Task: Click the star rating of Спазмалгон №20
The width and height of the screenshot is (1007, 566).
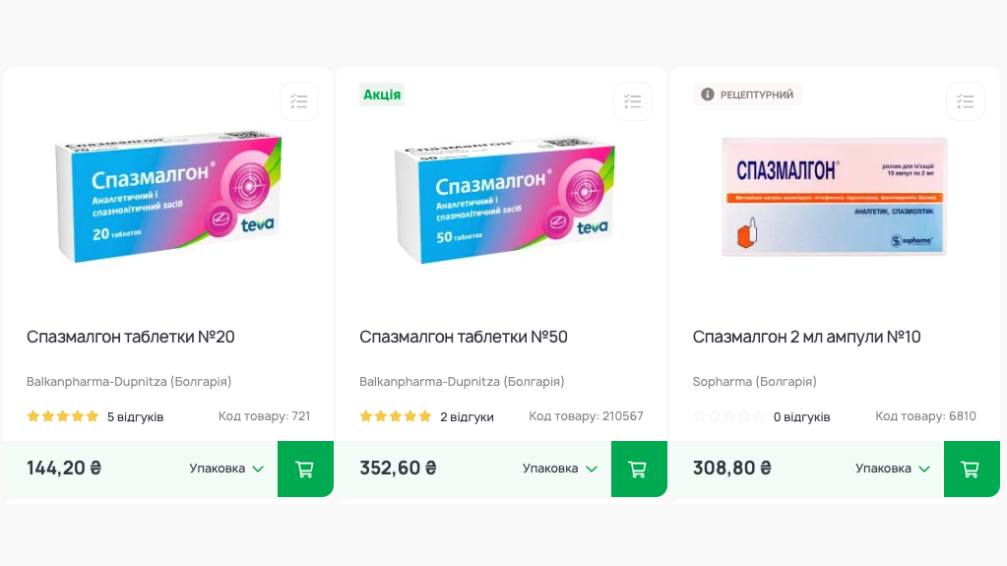Action: (x=62, y=416)
